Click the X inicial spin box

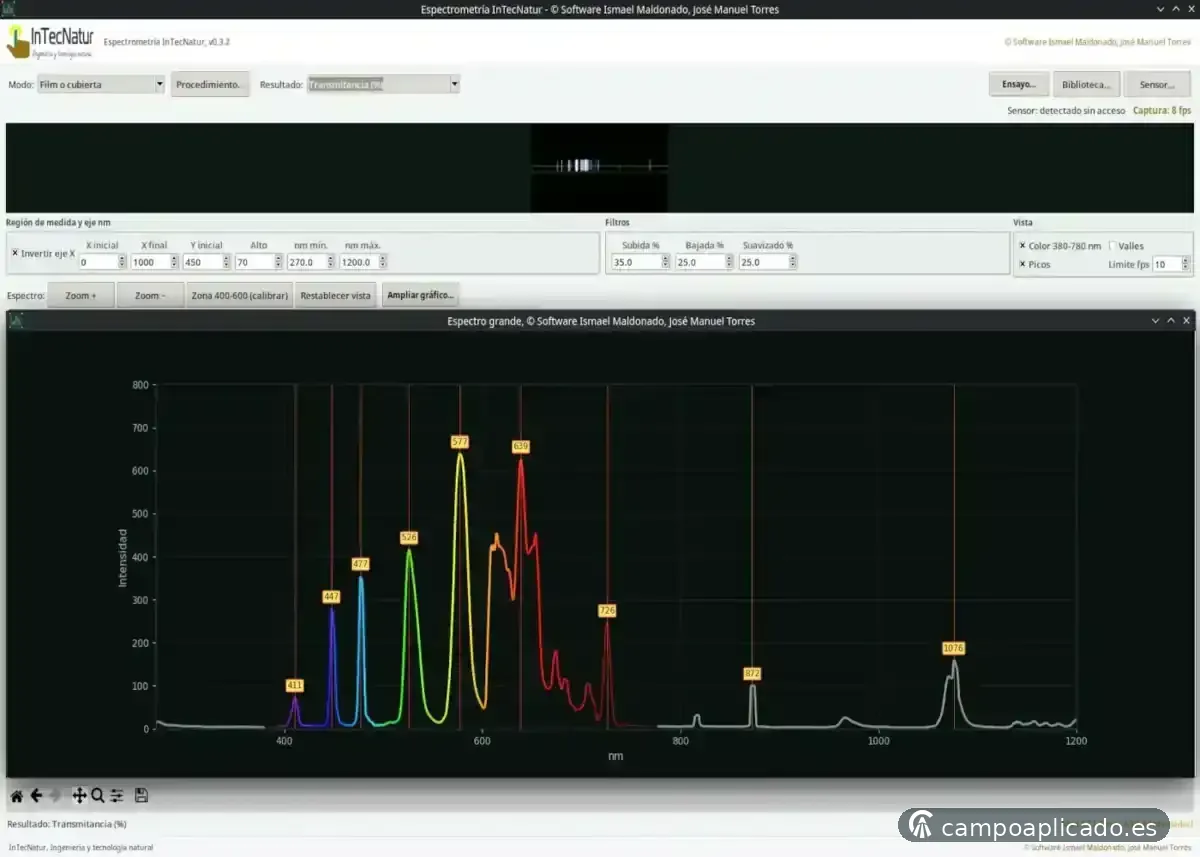pos(102,262)
